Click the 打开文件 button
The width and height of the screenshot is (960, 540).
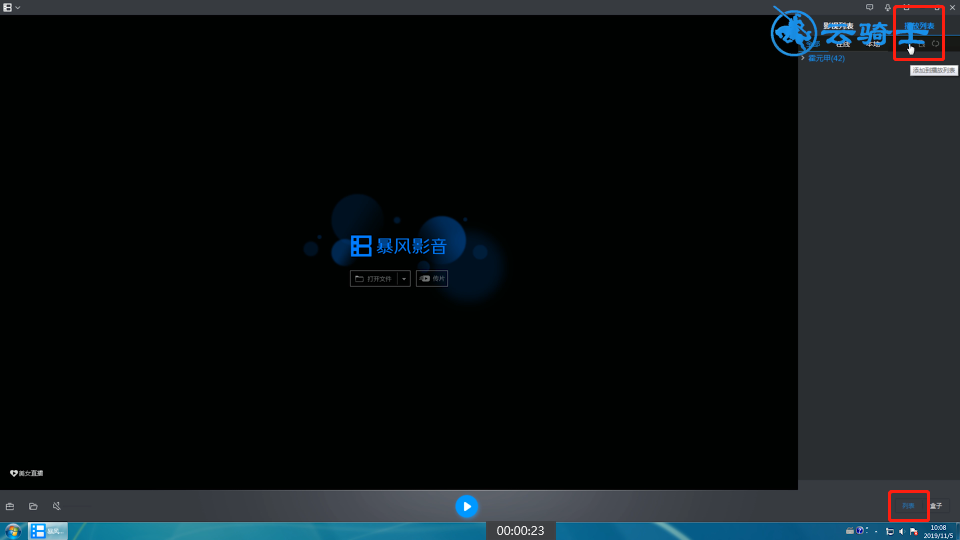click(373, 279)
